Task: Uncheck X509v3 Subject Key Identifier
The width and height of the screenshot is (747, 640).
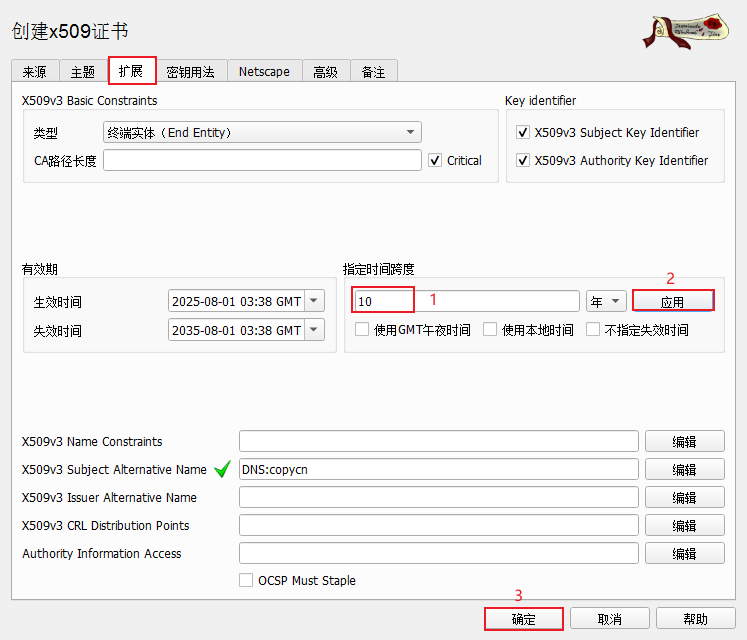Action: point(522,132)
